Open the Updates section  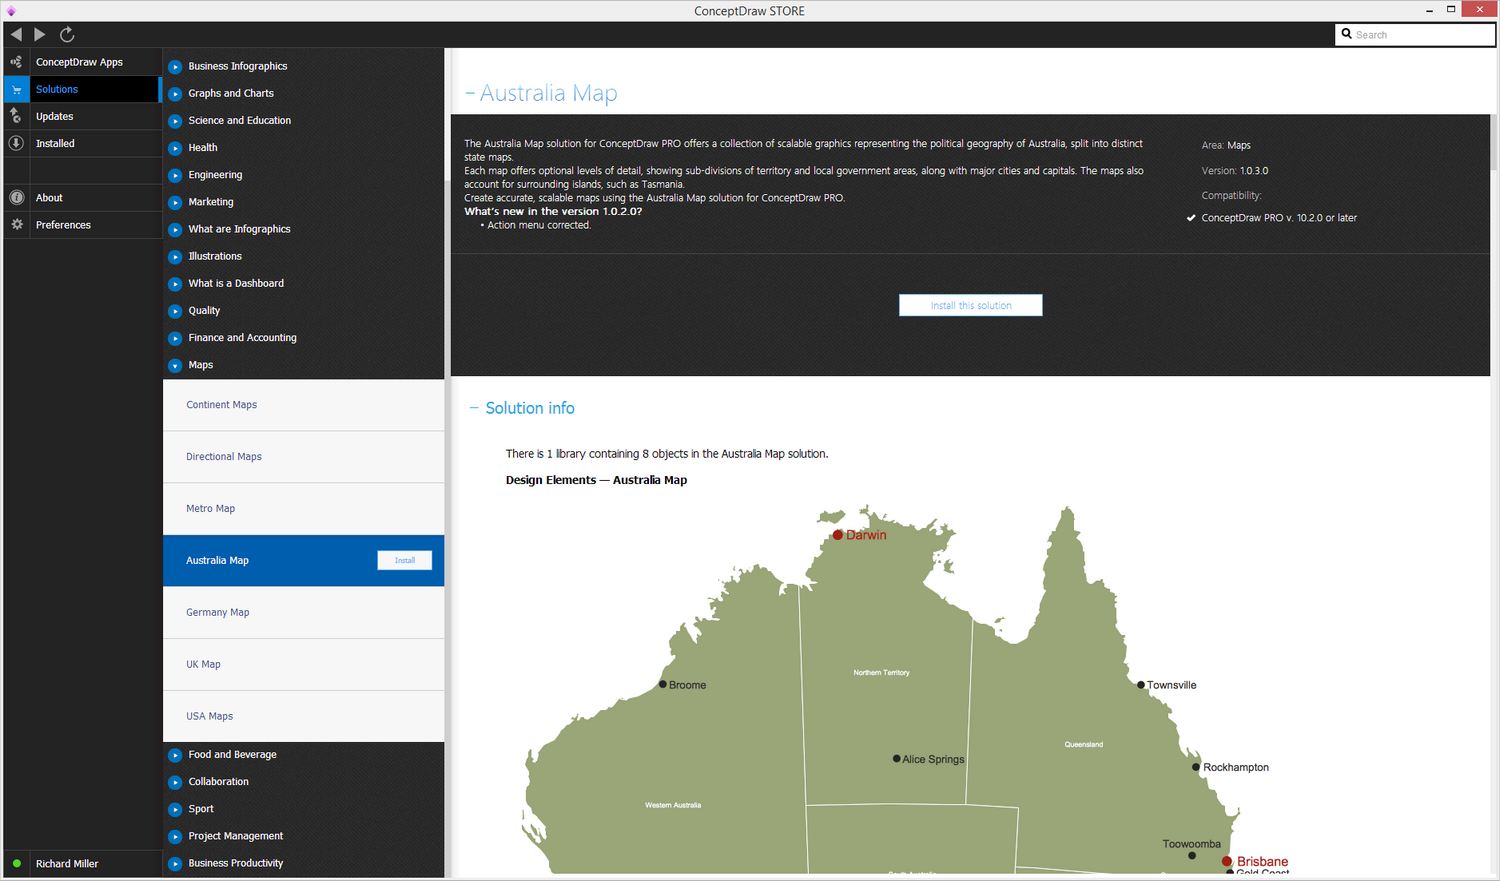(x=54, y=116)
